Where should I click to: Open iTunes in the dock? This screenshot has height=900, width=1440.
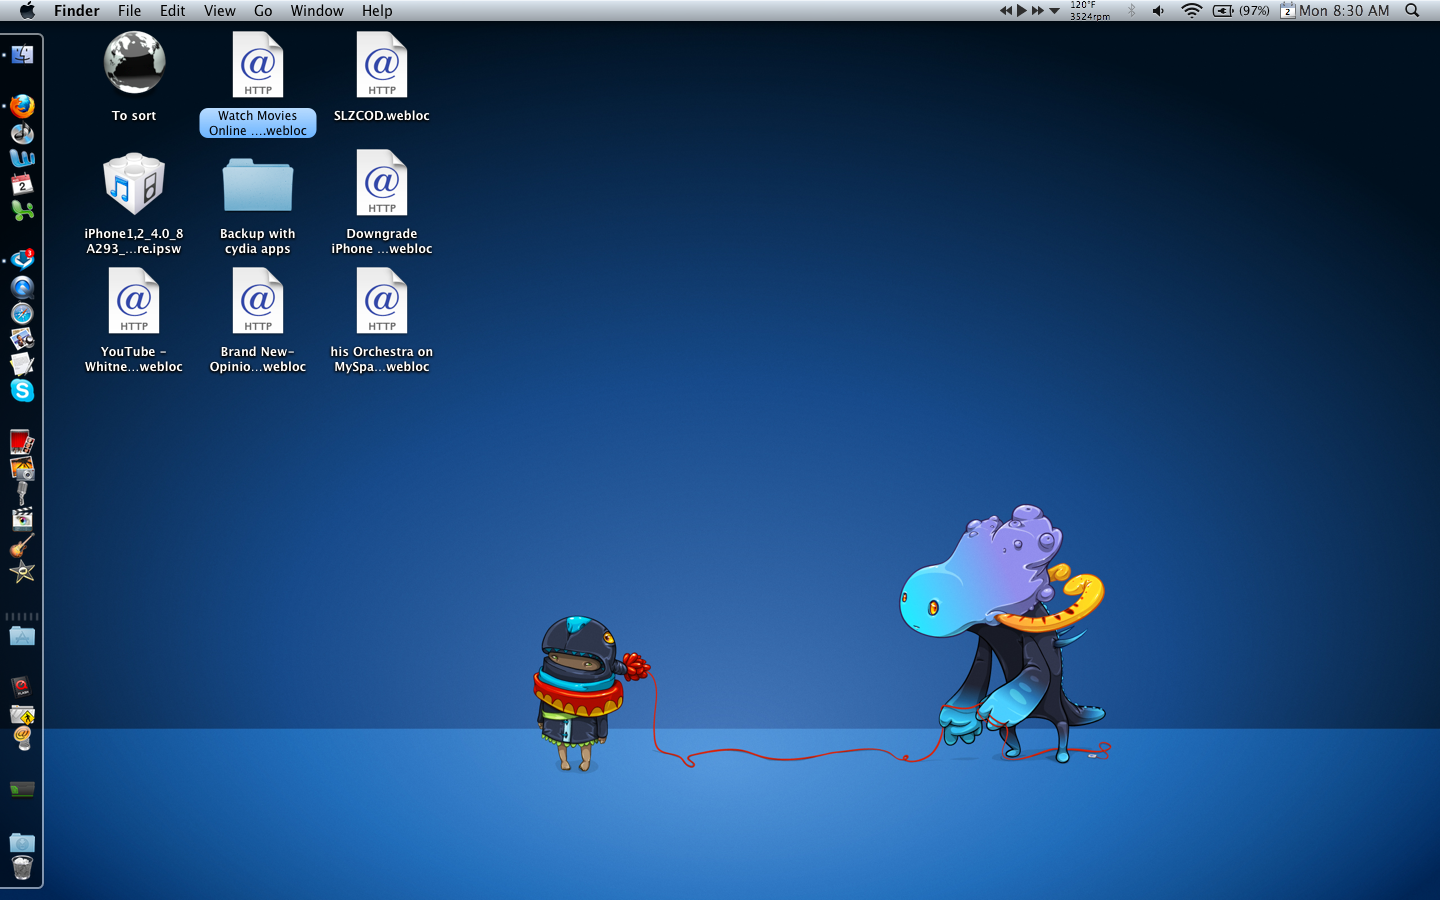[22, 133]
